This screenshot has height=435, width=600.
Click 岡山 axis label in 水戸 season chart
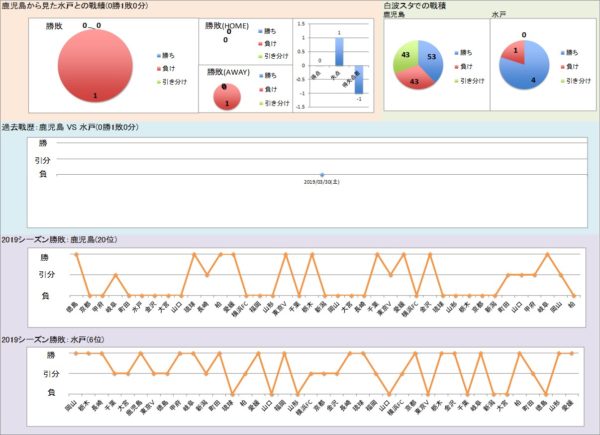coord(72,406)
